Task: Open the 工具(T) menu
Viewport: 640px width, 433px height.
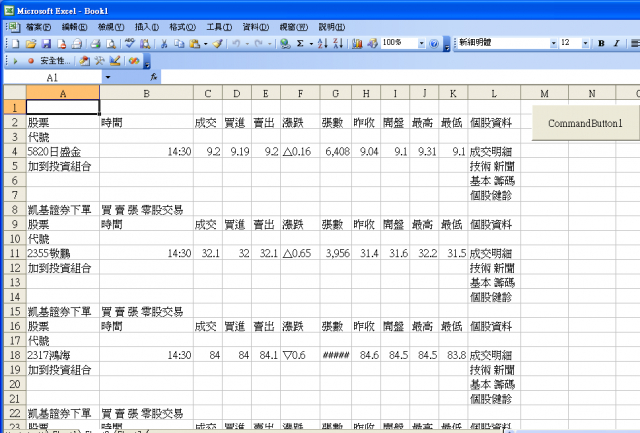Action: pos(219,27)
